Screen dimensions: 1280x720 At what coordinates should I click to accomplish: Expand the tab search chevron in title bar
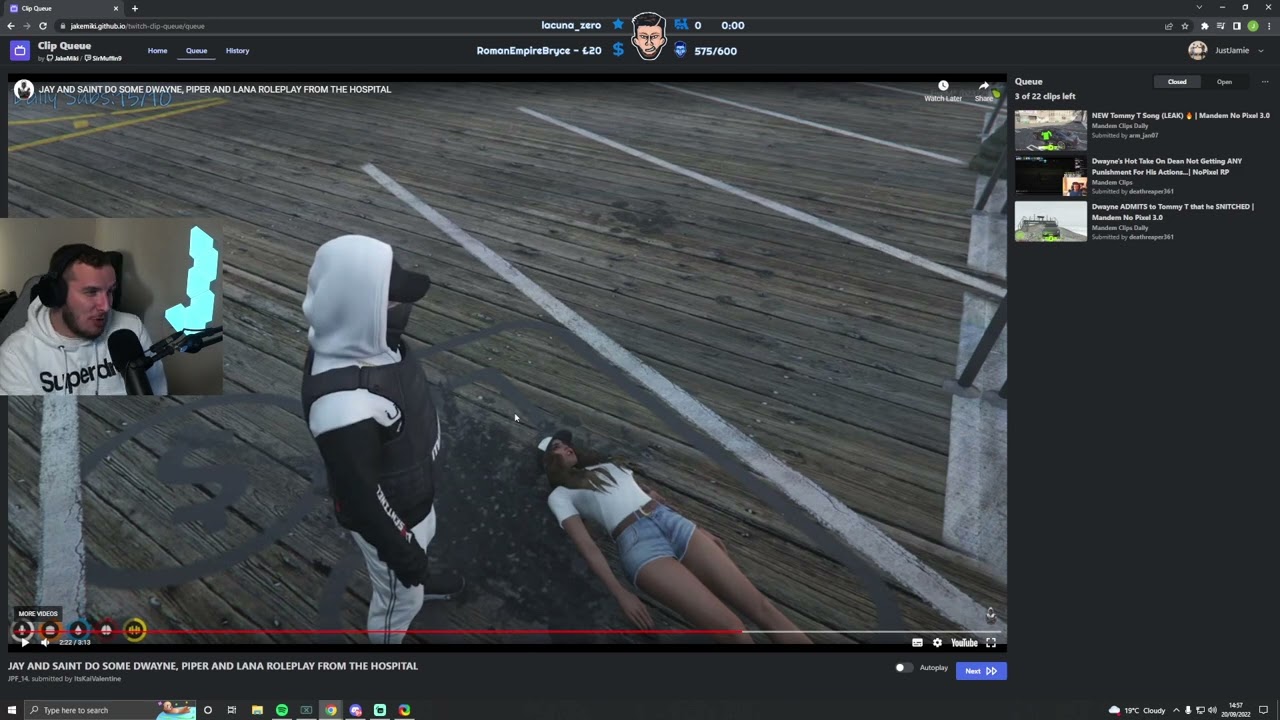(x=1199, y=8)
